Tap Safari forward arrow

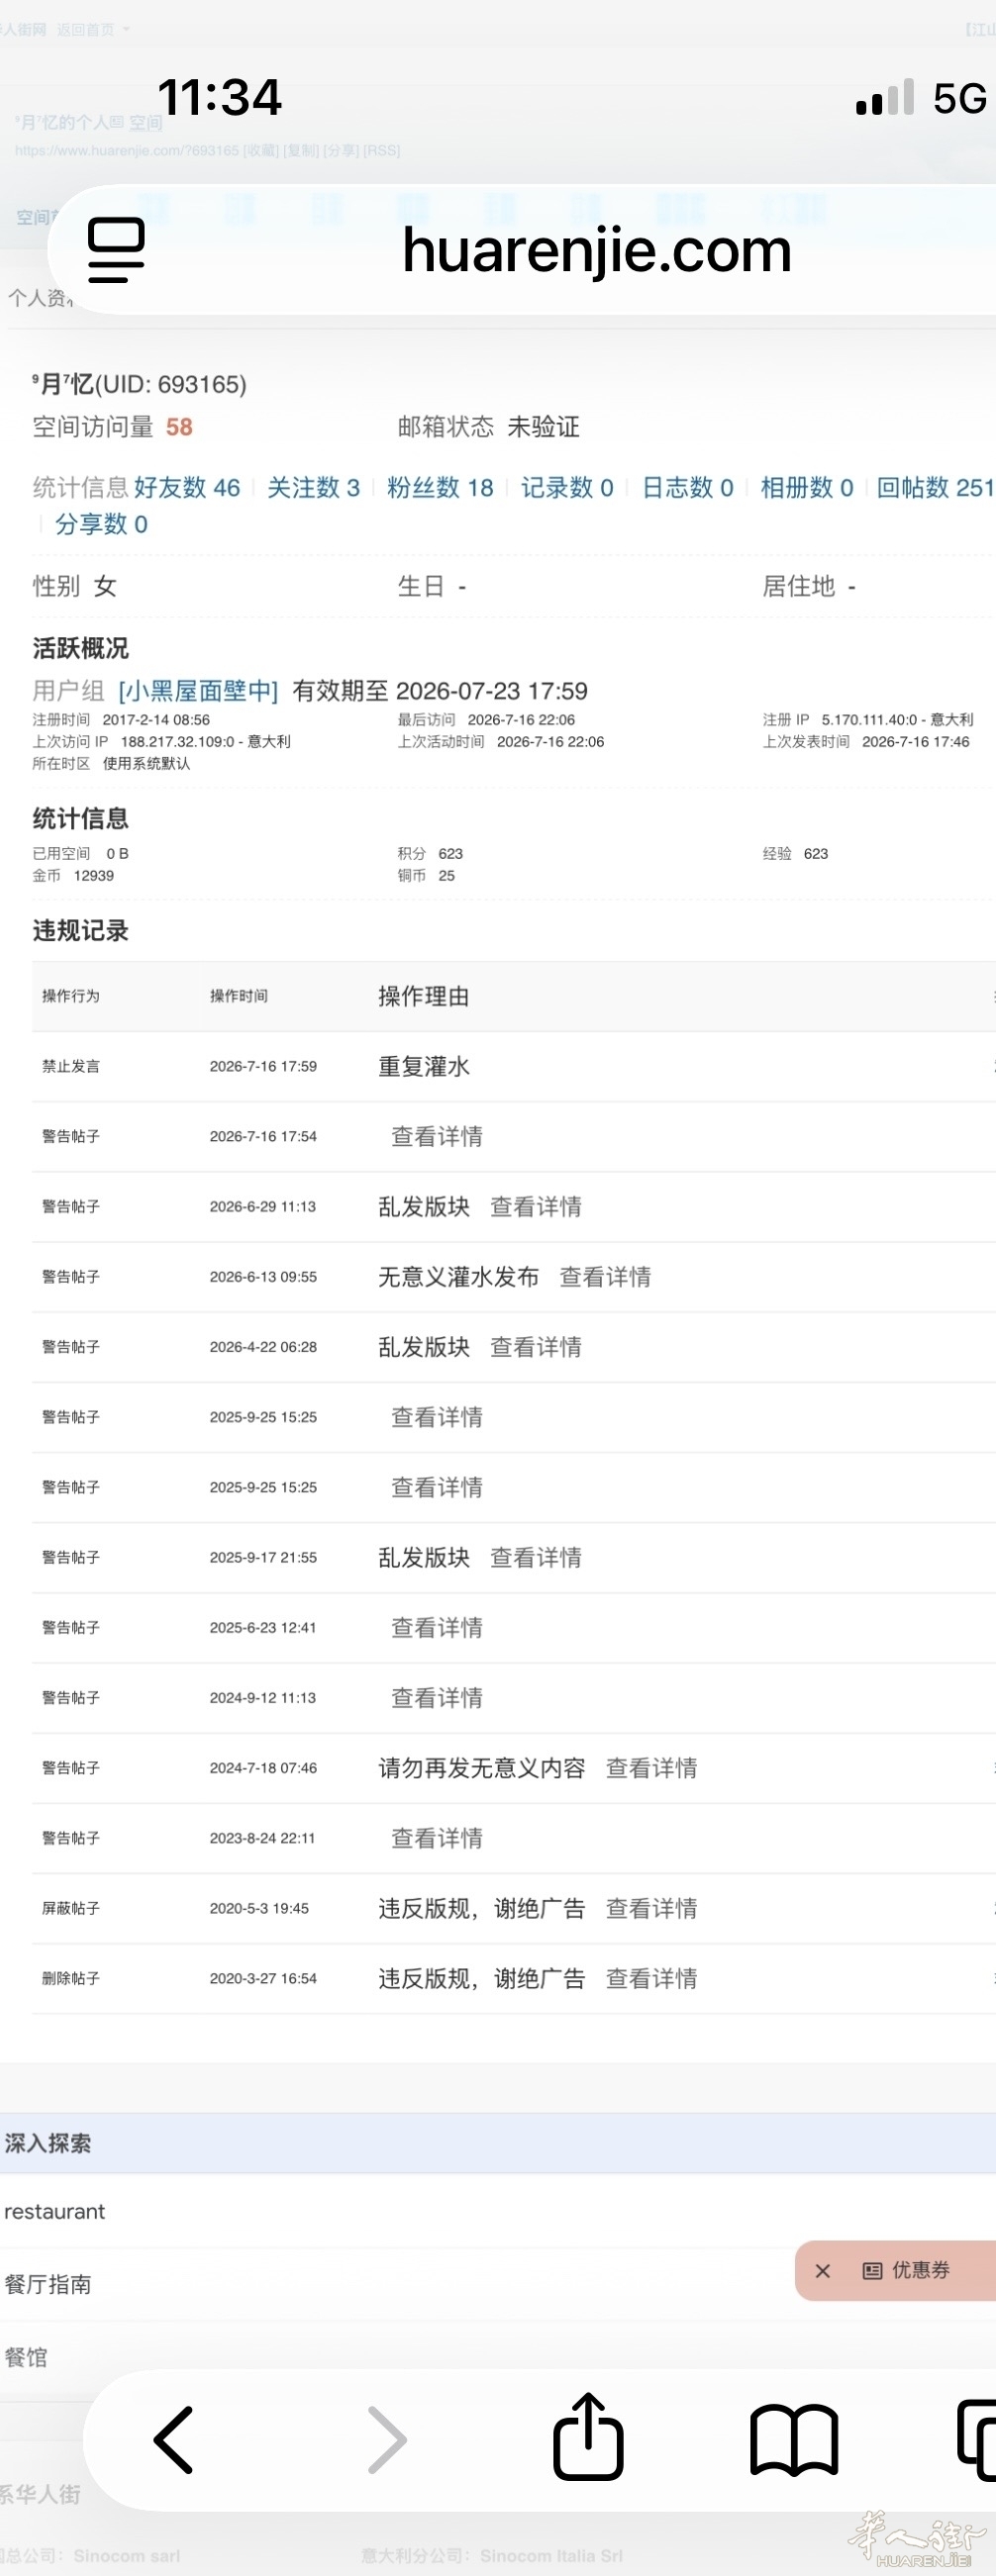point(387,2440)
